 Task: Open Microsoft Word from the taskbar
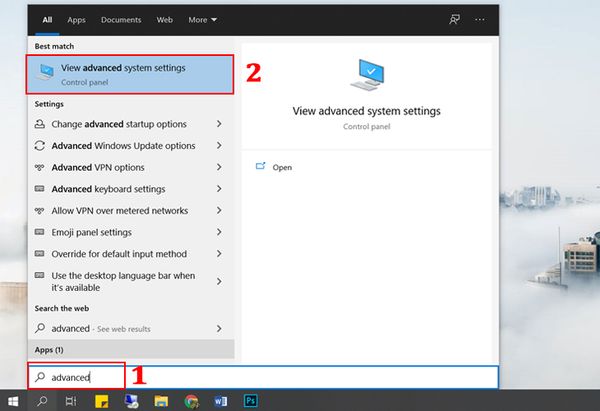point(220,400)
